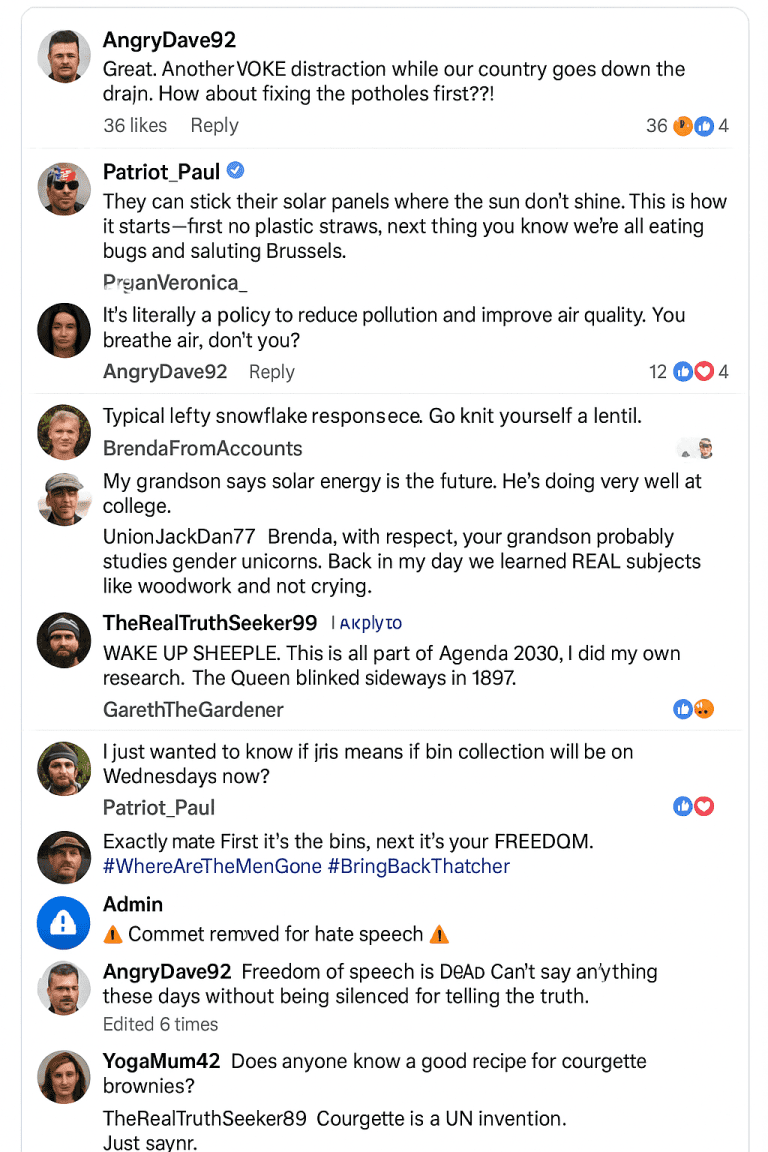Click the heart reaction under VeganVeronica's reply
The width and height of the screenshot is (768, 1152).
pyautogui.click(x=705, y=371)
